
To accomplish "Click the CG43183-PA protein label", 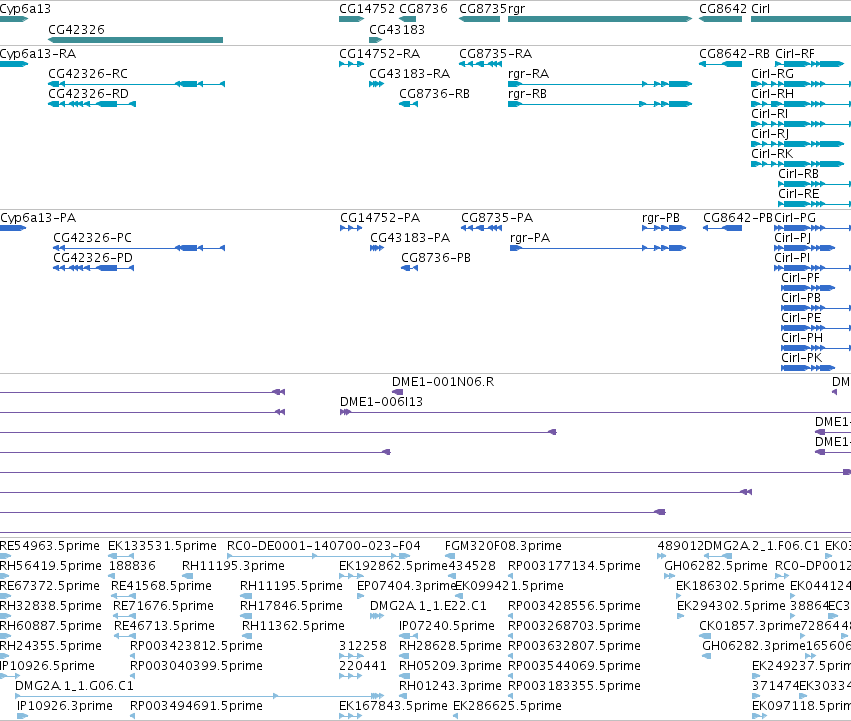I will (x=410, y=238).
